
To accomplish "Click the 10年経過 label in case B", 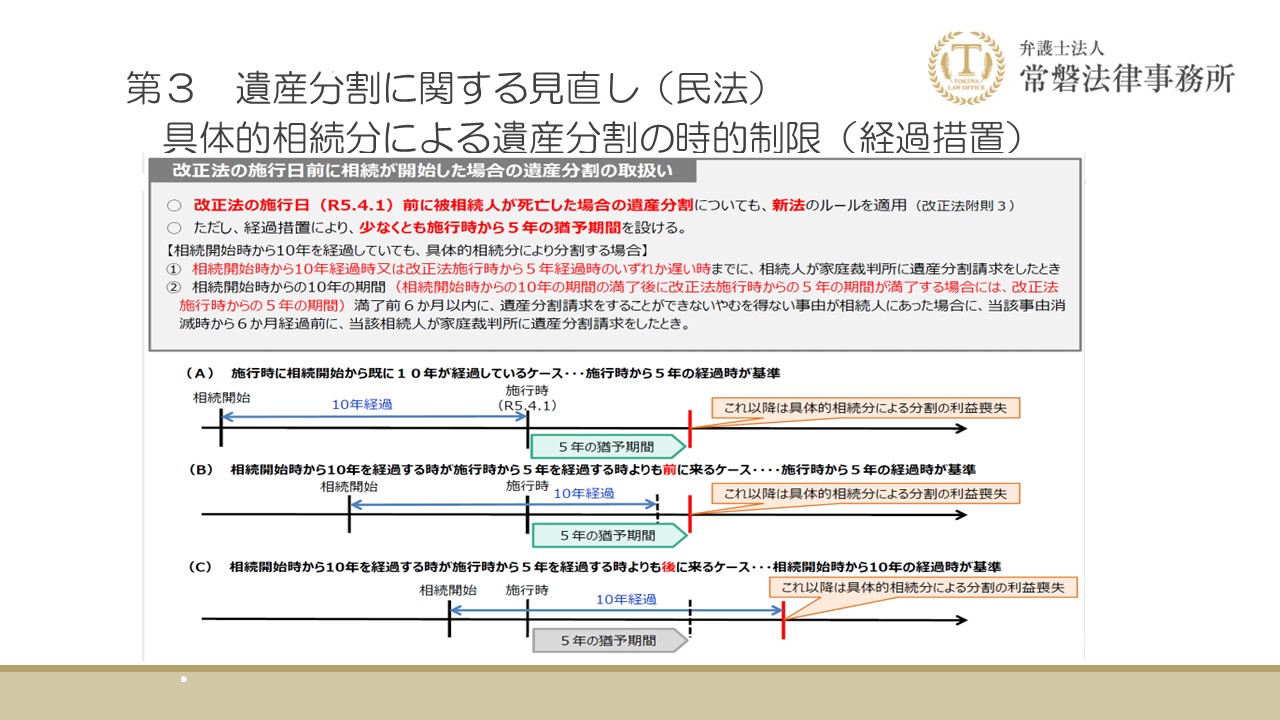I will [x=583, y=493].
